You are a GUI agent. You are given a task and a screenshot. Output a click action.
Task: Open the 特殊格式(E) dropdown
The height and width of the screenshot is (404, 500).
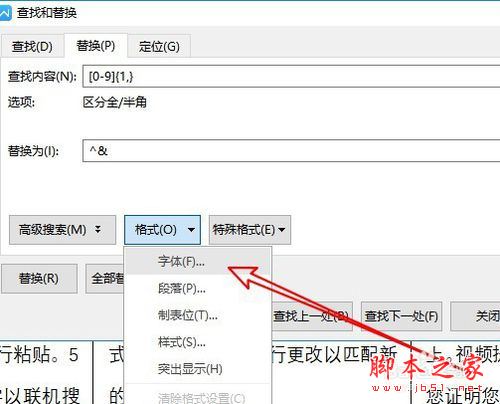point(250,230)
